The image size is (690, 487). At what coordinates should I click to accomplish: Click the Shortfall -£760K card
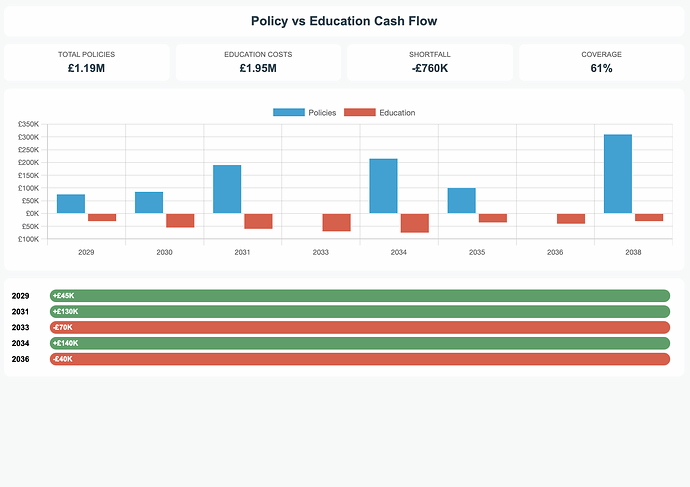(x=430, y=62)
